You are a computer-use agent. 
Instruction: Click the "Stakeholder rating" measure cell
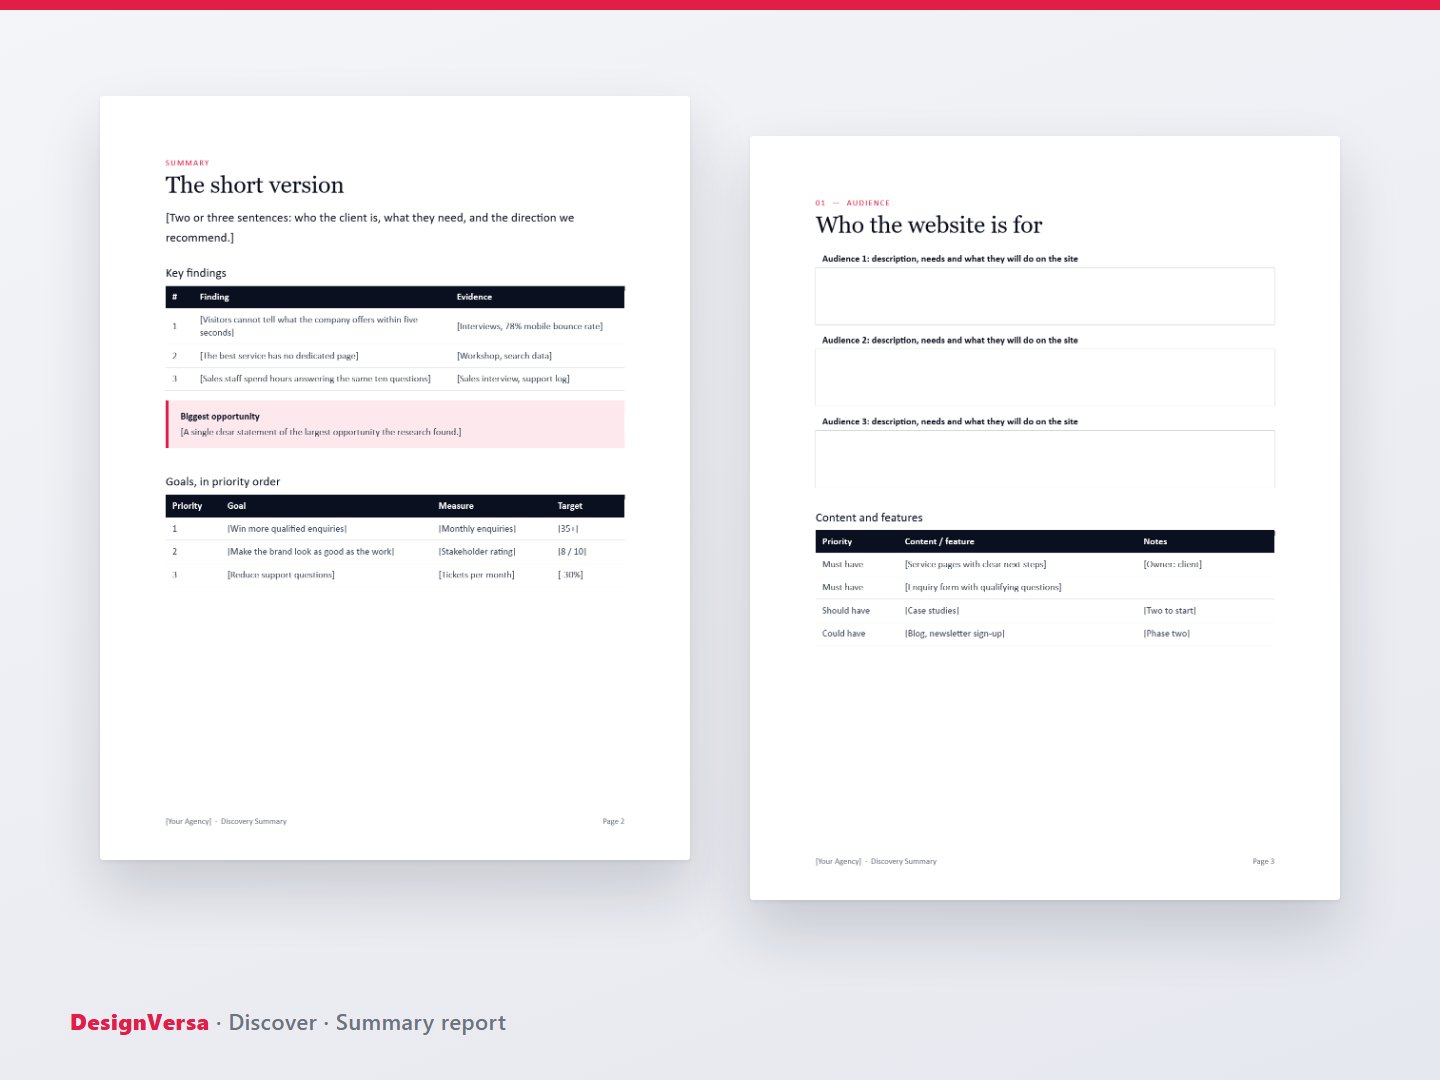pos(477,552)
